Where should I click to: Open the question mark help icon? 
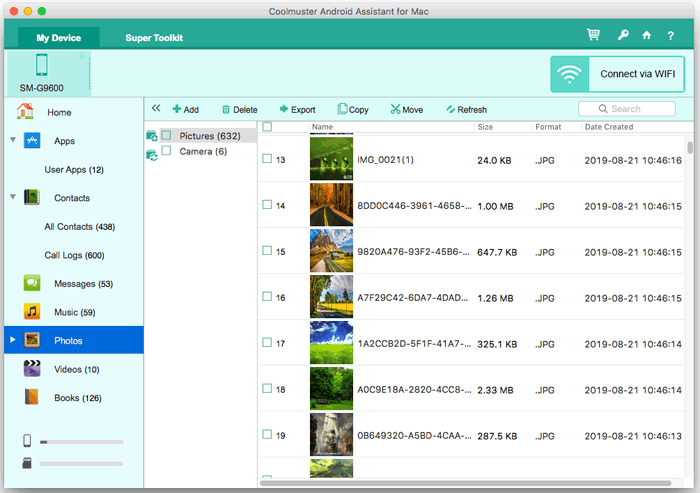point(673,36)
